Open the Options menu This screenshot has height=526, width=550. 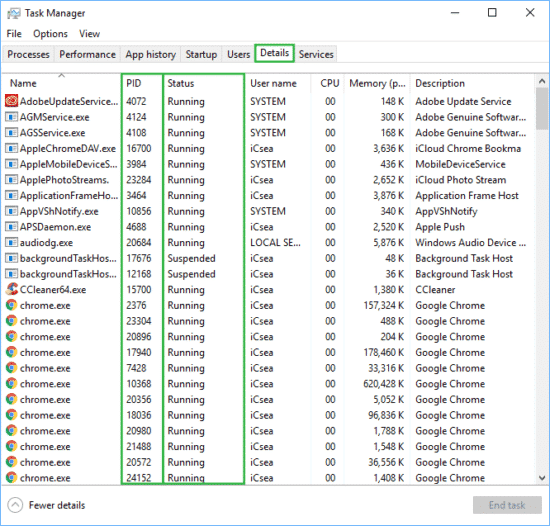point(50,34)
